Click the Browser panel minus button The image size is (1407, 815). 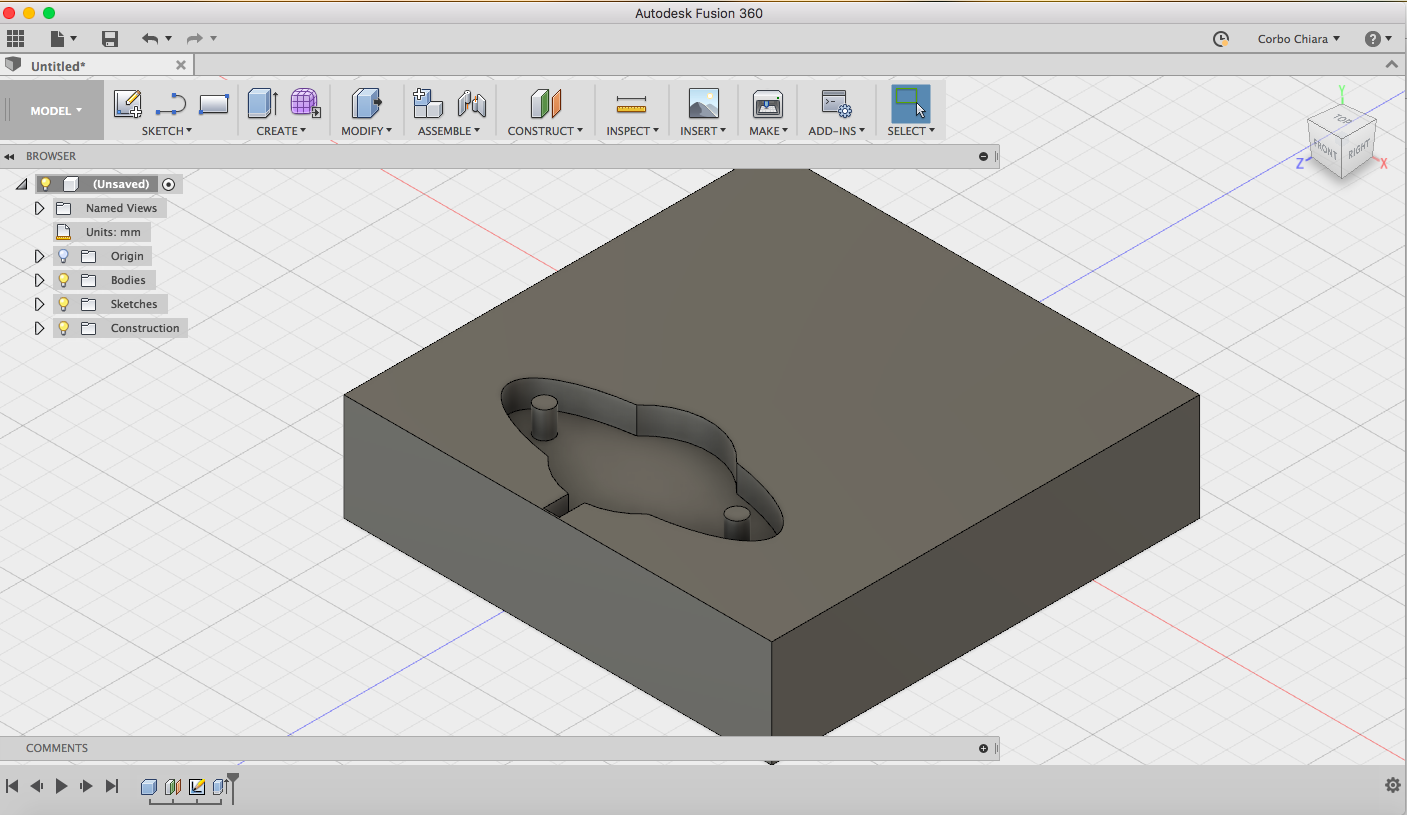tap(983, 157)
